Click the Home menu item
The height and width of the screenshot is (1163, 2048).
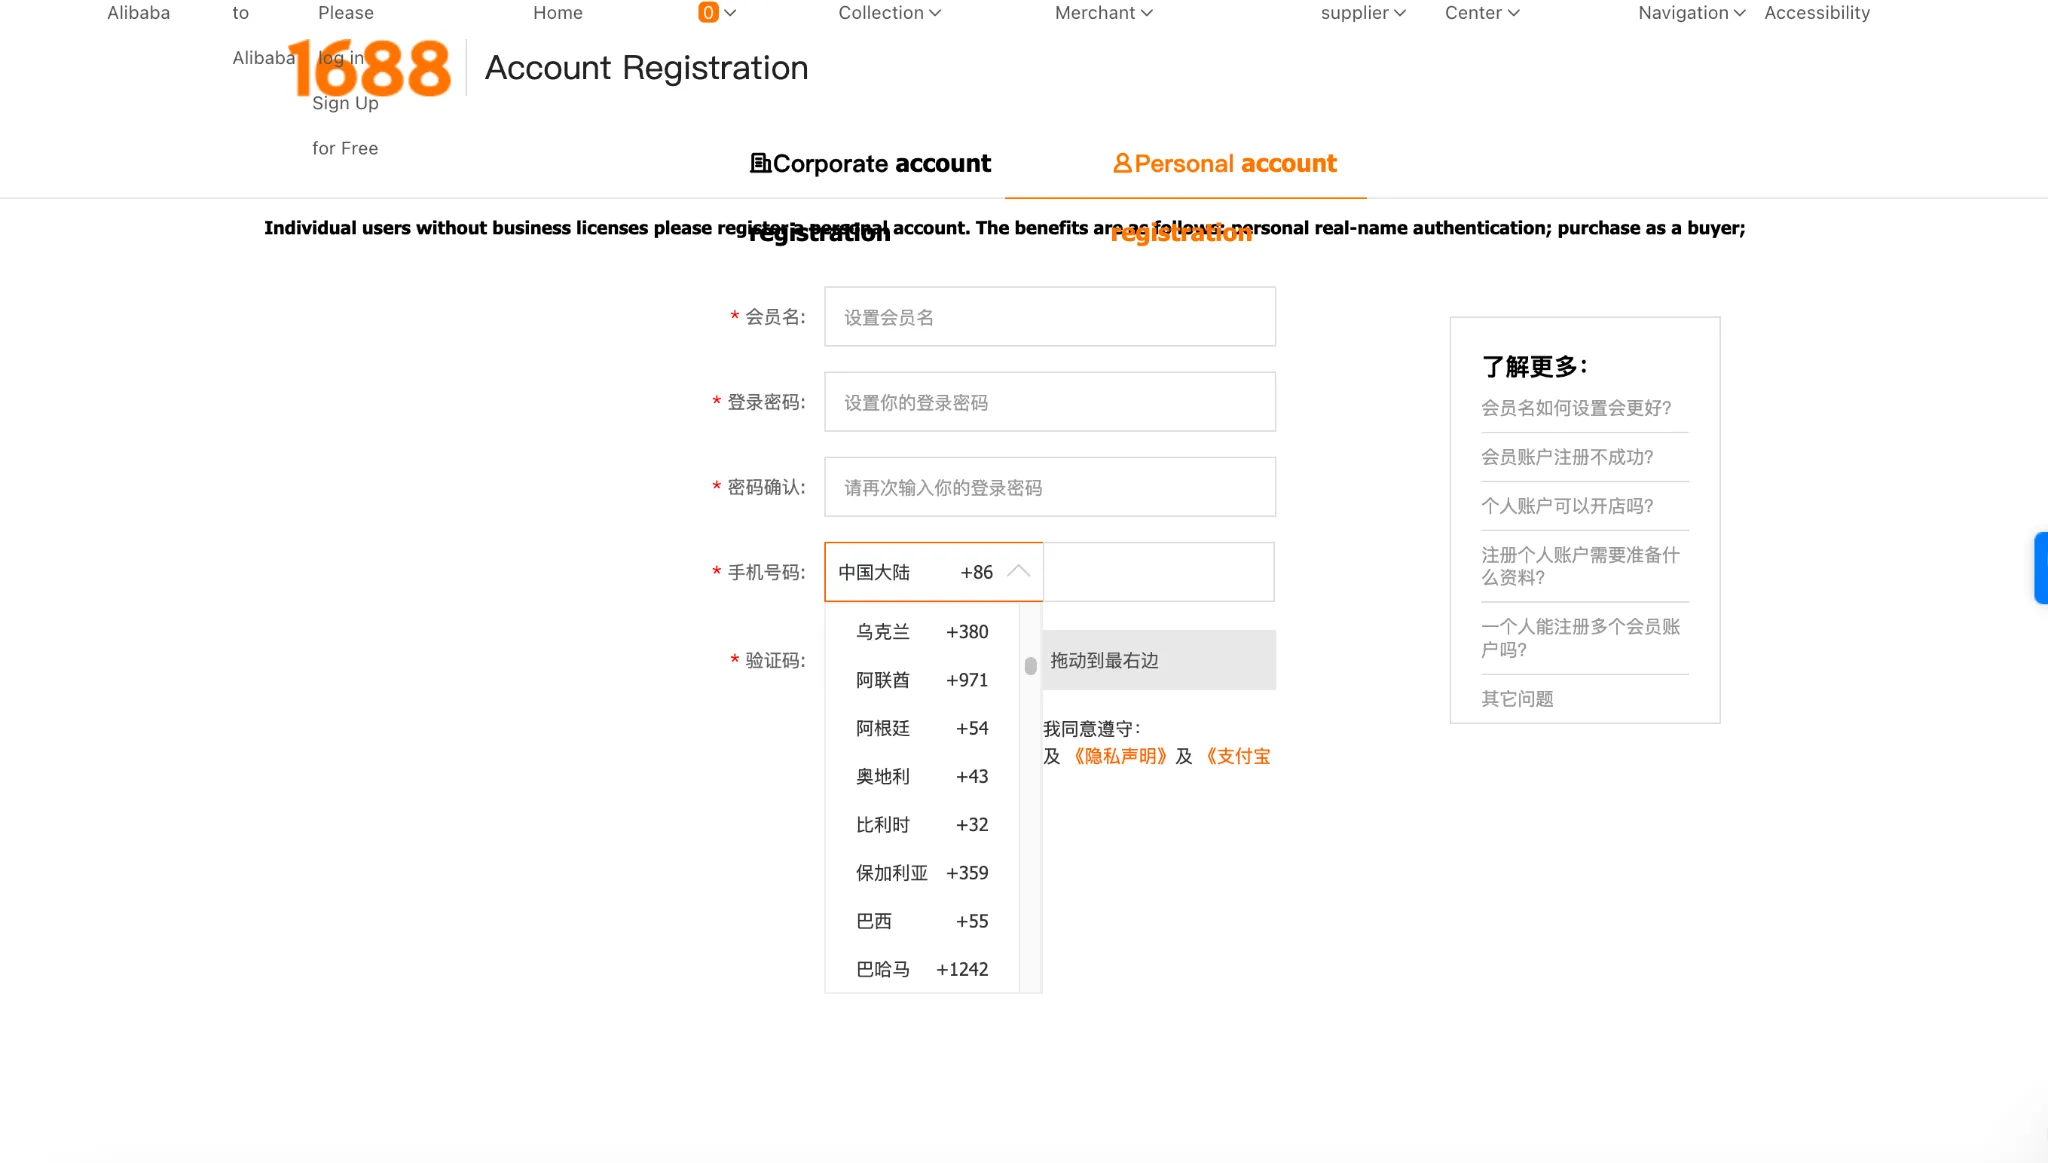pyautogui.click(x=557, y=13)
